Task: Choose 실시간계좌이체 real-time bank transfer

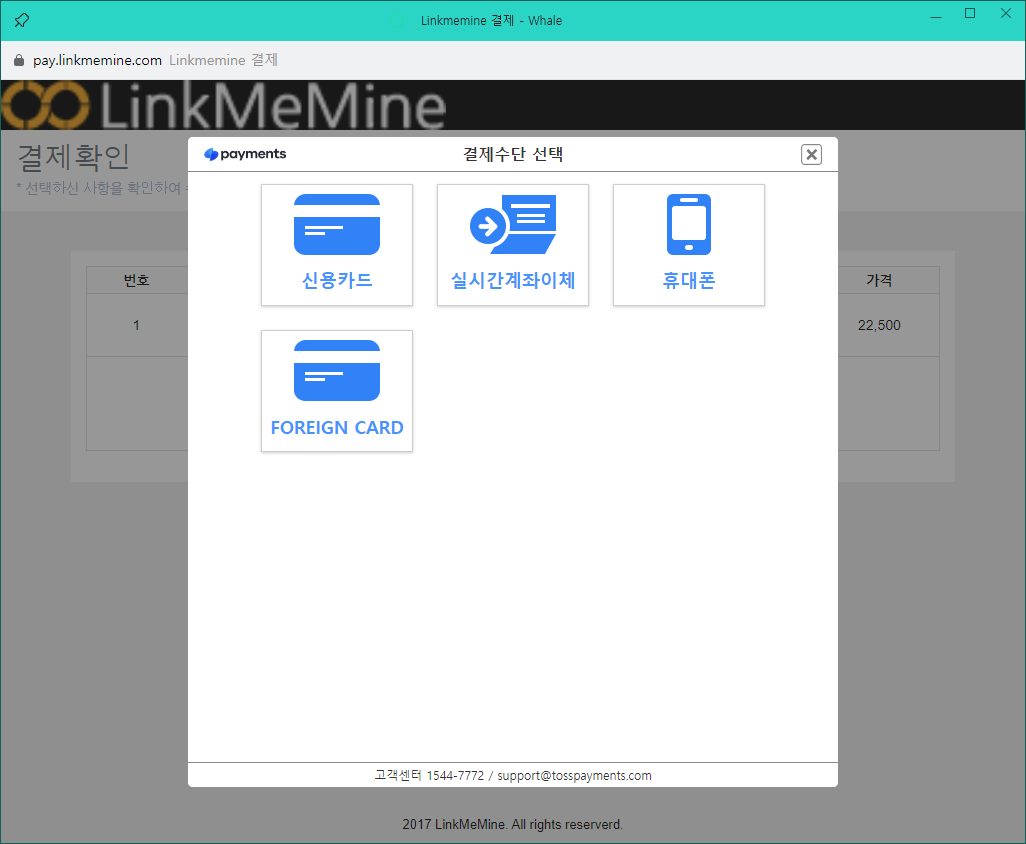Action: [x=513, y=245]
